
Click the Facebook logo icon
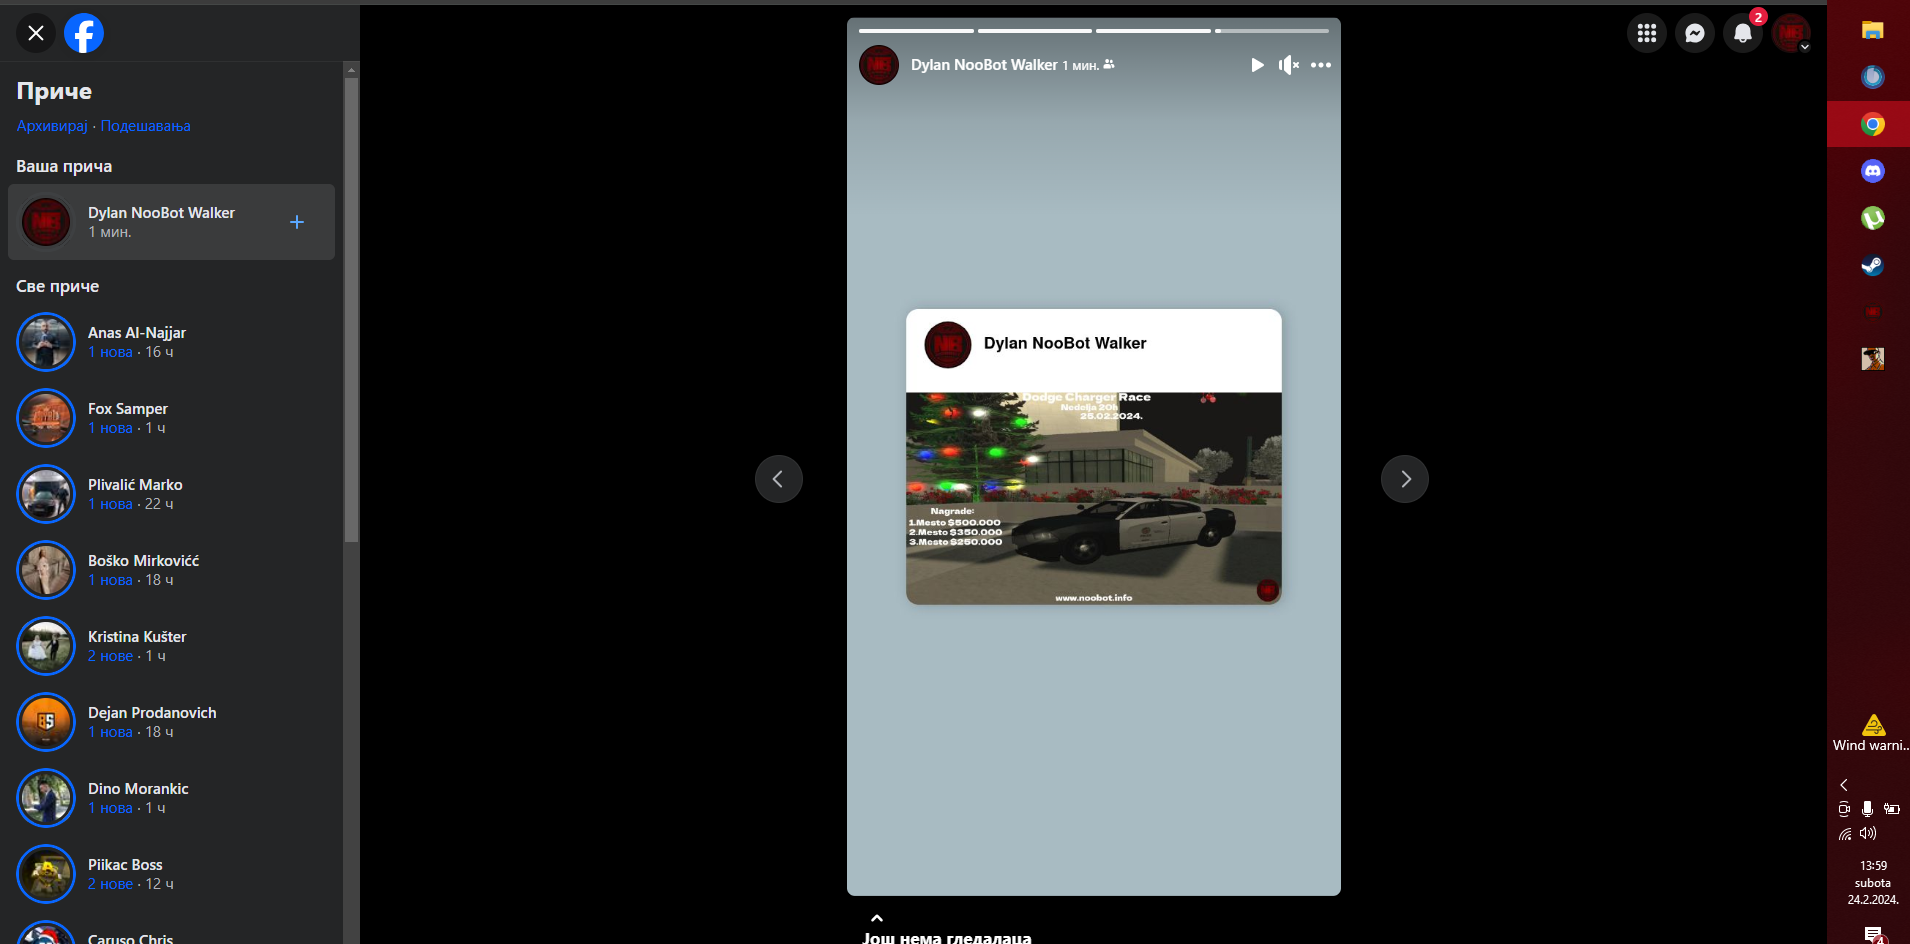[84, 33]
